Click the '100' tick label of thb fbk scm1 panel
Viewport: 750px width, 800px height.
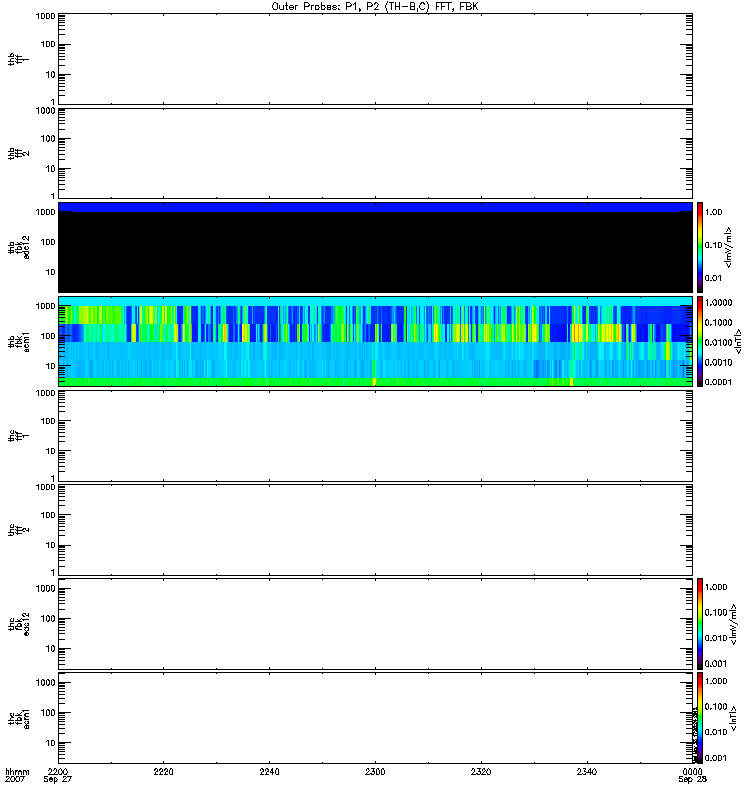point(48,336)
